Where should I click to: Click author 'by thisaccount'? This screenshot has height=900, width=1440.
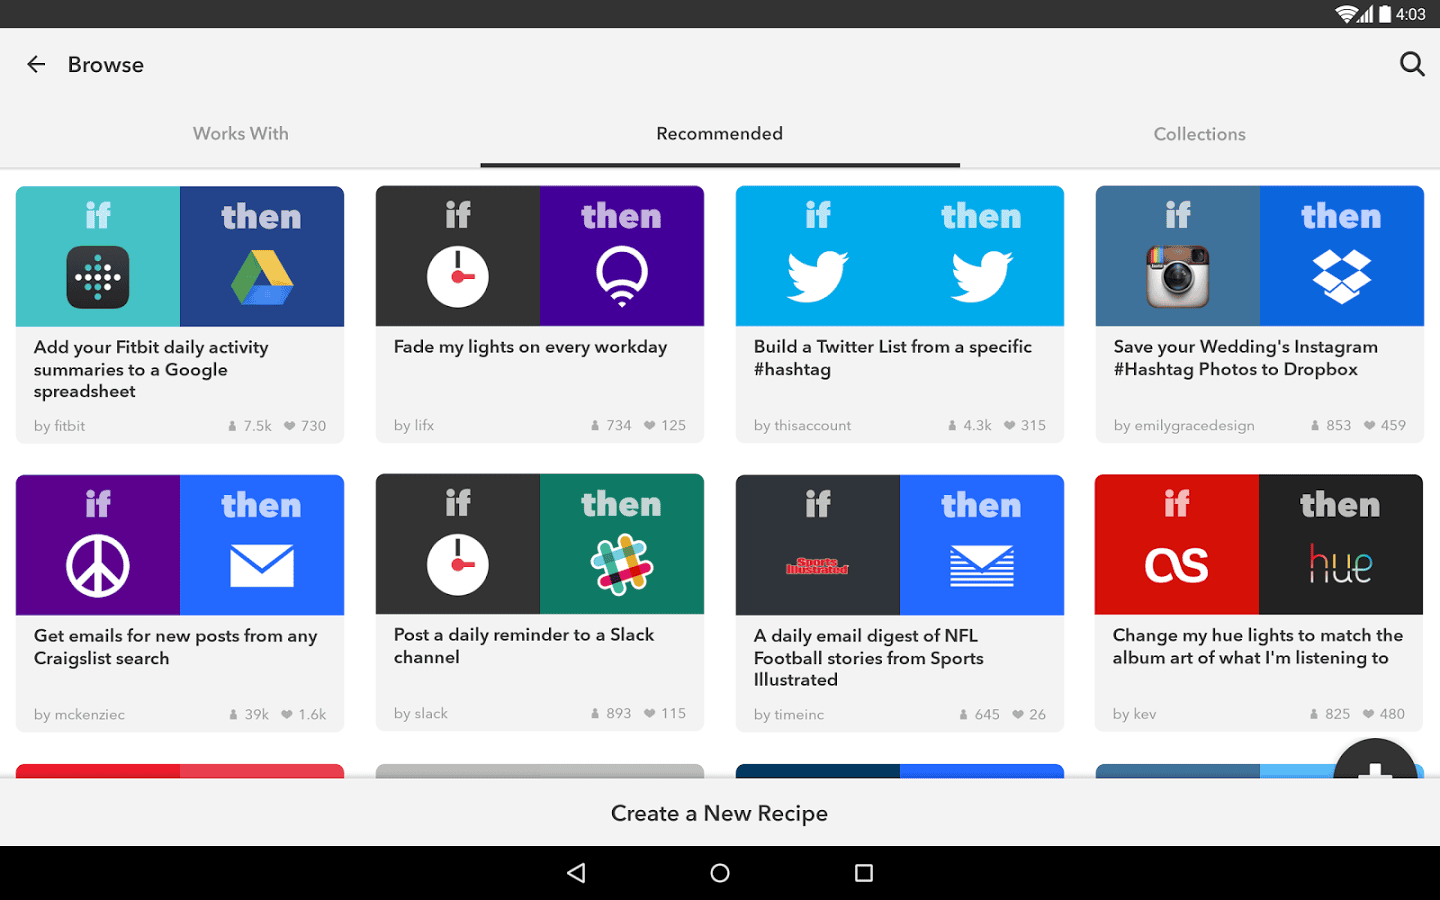click(803, 425)
